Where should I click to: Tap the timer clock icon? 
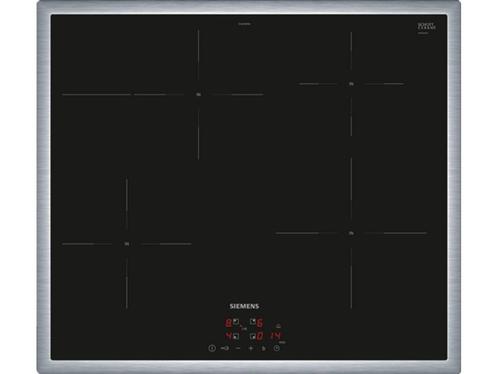tap(277, 348)
